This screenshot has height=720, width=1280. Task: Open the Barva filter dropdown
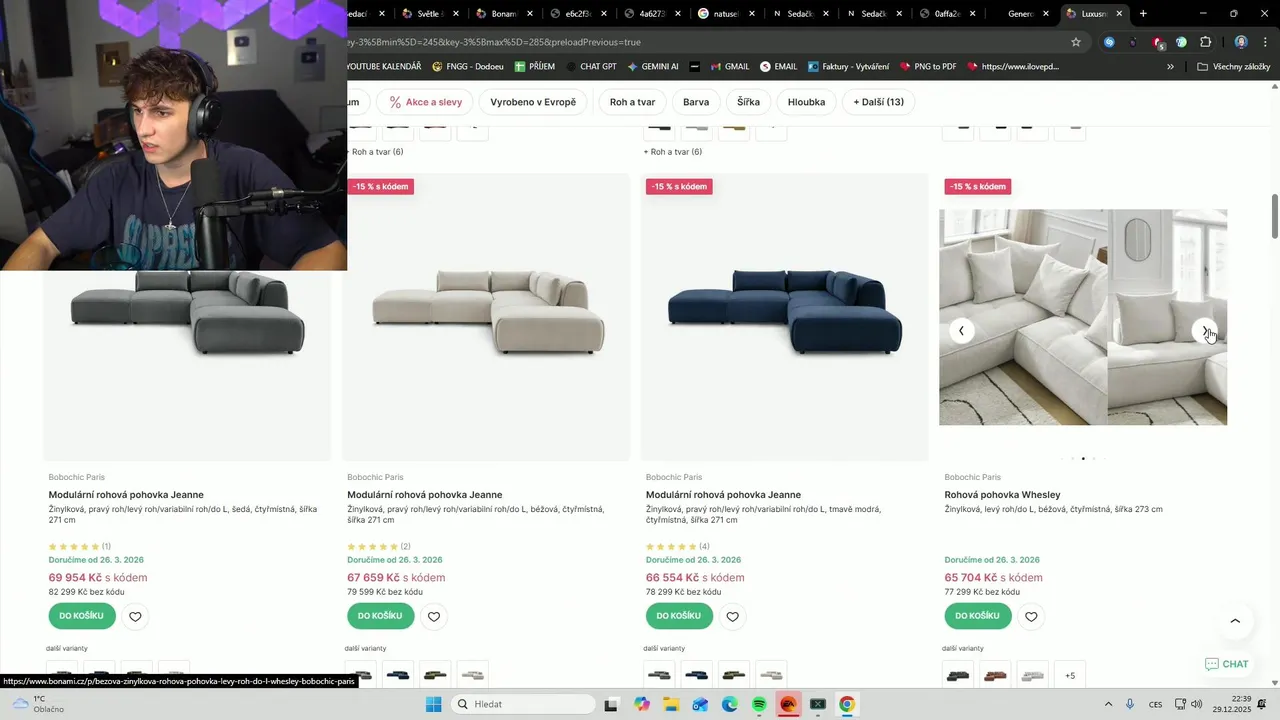click(x=696, y=102)
